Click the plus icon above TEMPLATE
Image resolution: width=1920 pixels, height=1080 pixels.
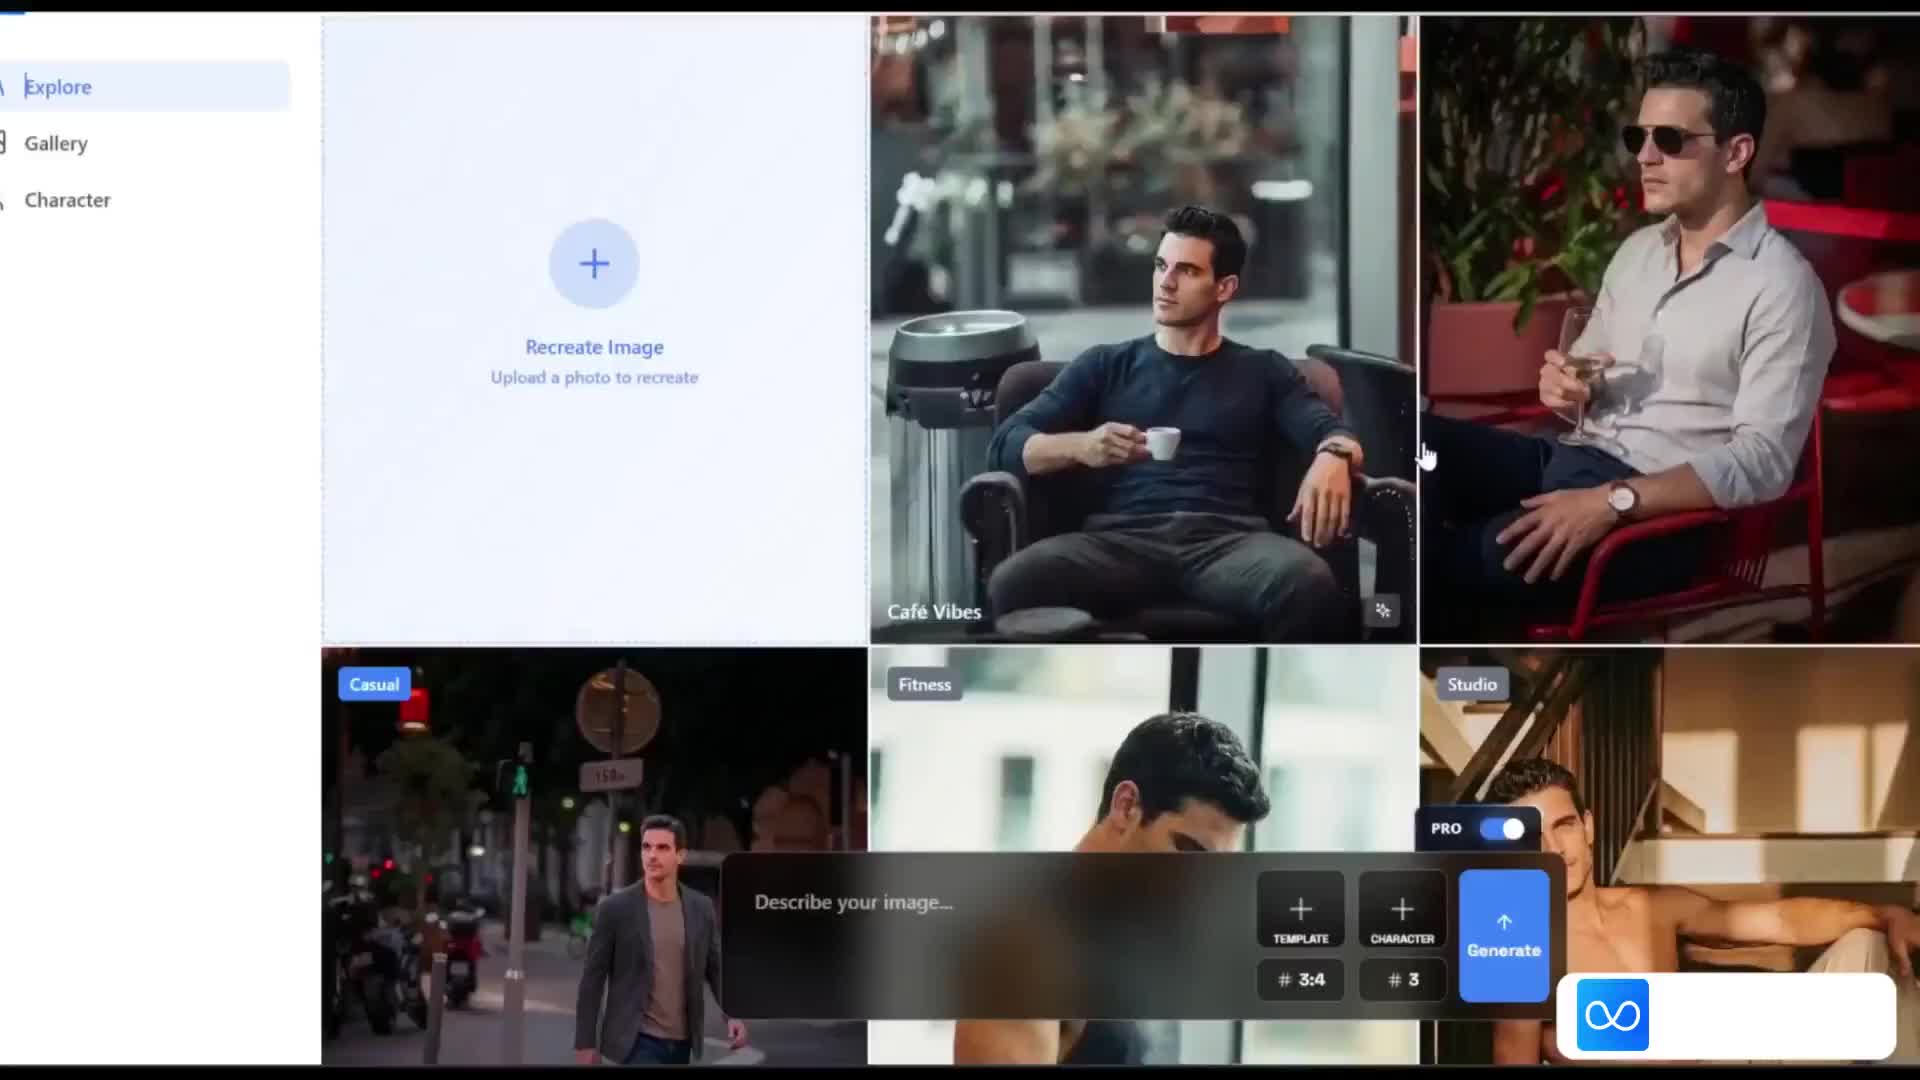click(1301, 909)
